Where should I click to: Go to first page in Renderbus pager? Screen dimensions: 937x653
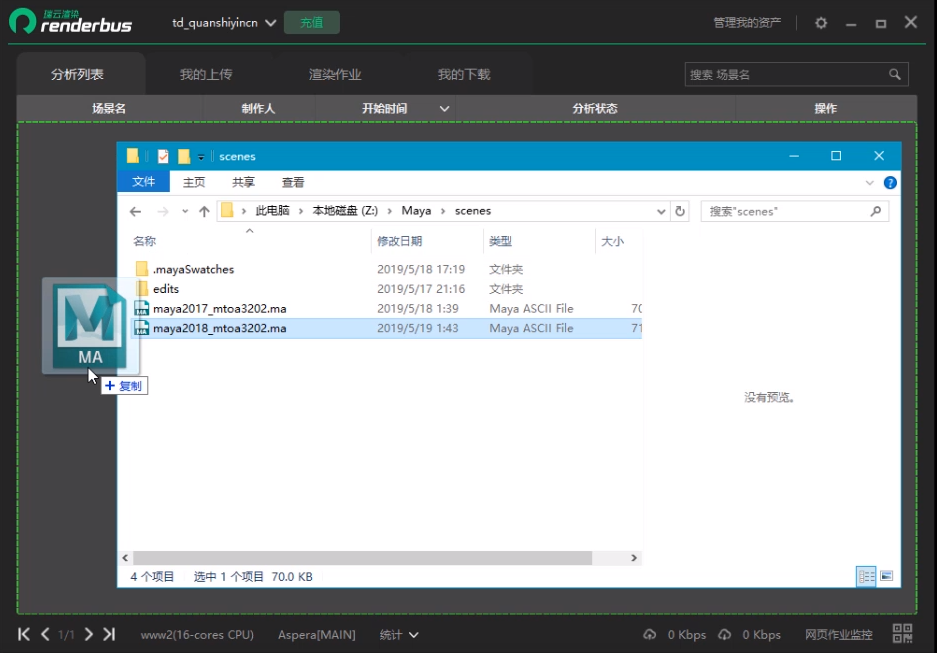[24, 634]
